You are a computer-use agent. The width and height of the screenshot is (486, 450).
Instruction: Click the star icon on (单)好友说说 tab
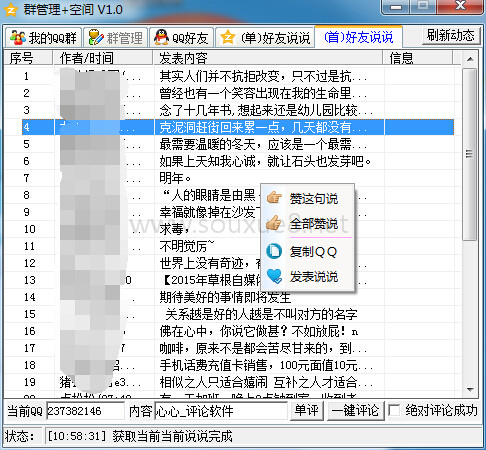pos(228,37)
